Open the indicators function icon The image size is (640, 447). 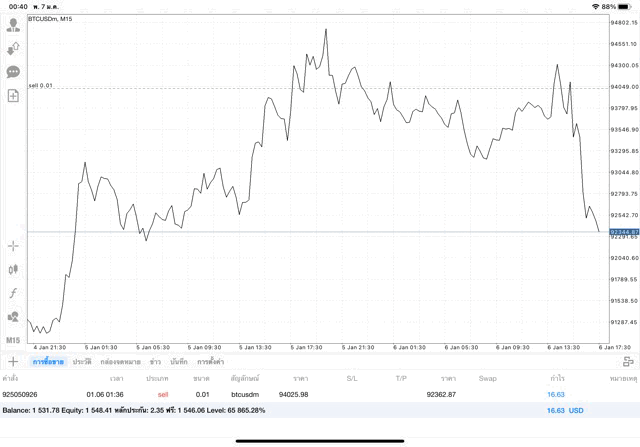click(x=13, y=293)
